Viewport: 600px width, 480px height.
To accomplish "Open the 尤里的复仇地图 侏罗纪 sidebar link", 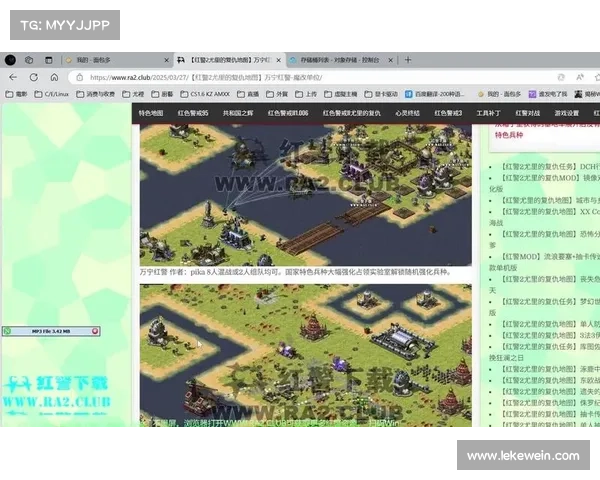I will (550, 403).
